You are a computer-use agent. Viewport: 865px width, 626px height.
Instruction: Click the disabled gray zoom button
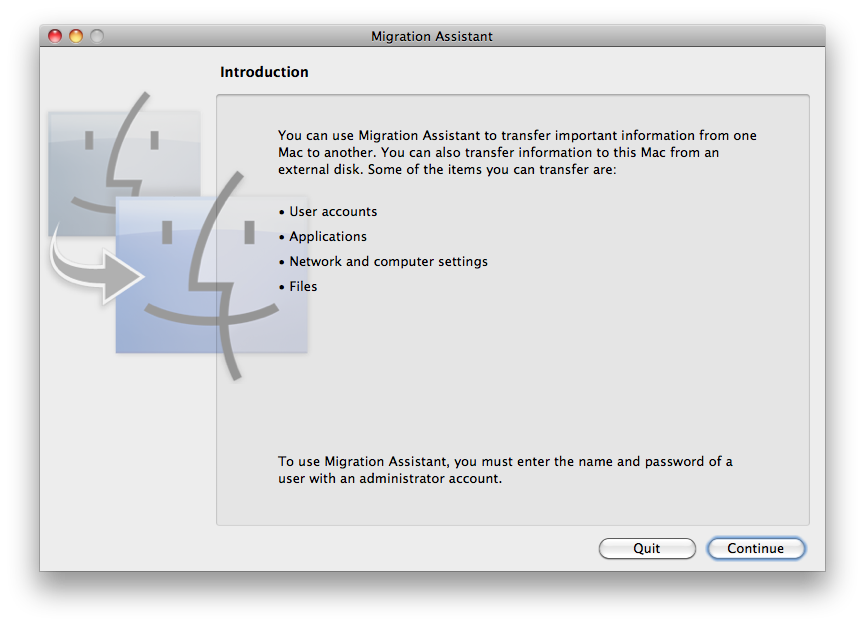click(97, 36)
